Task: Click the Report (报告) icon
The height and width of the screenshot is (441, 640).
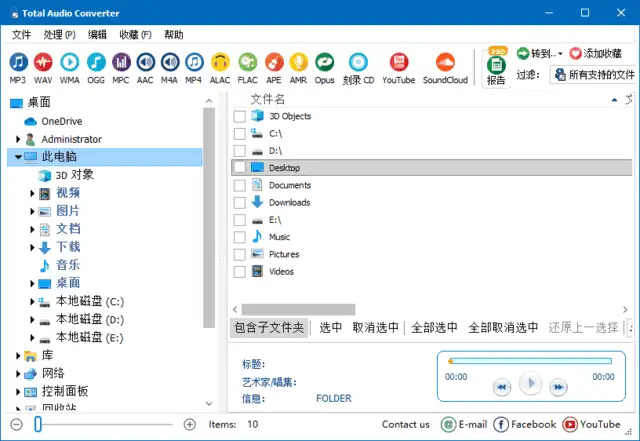Action: 496,68
